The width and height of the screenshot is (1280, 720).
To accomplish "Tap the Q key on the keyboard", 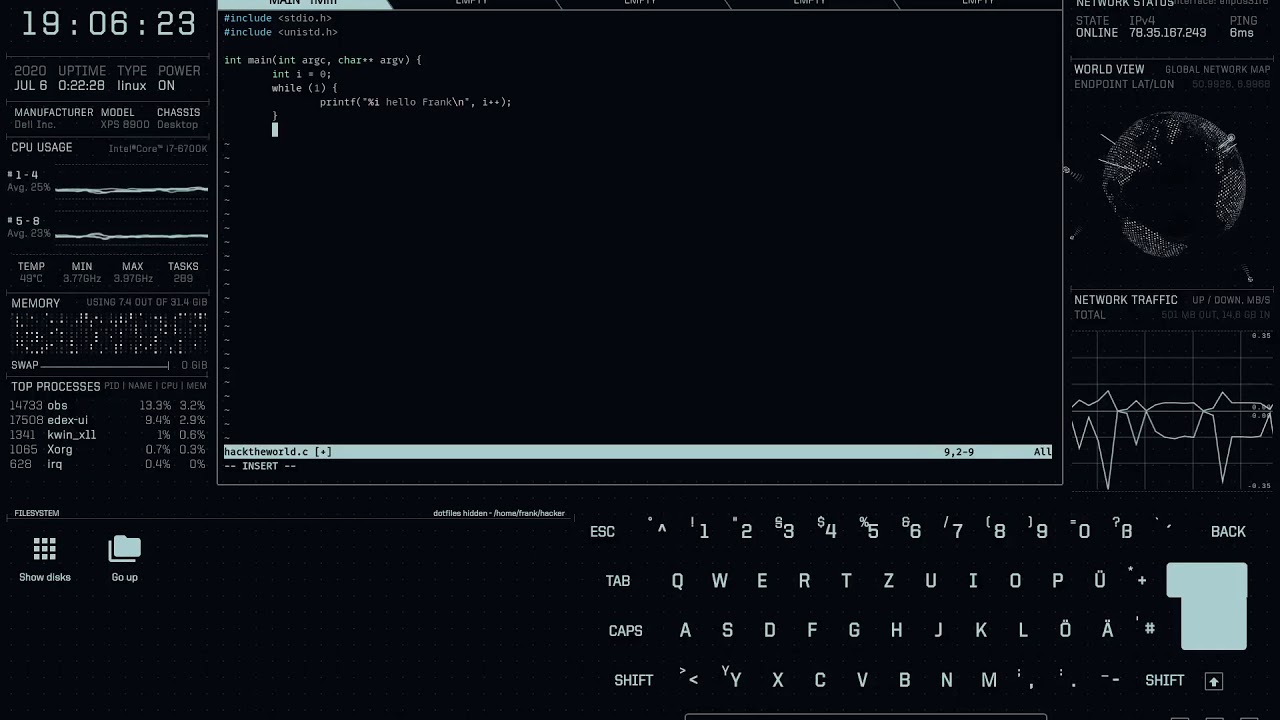I will (677, 581).
